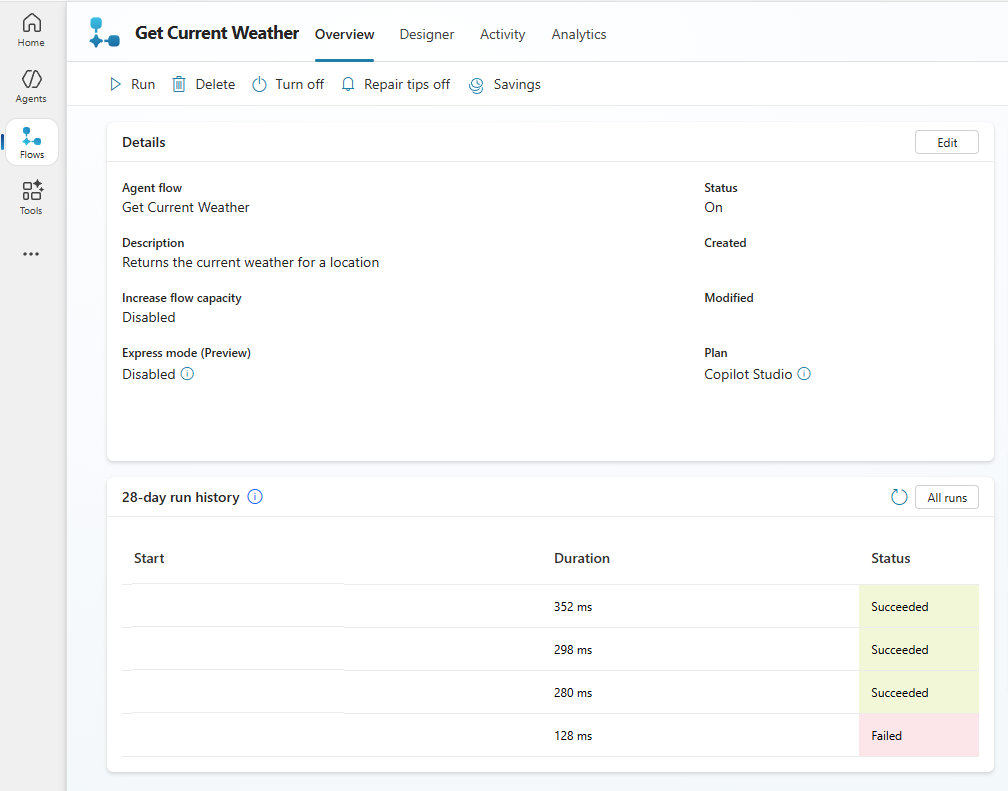The width and height of the screenshot is (1008, 791).
Task: Open the Savings label
Action: tap(517, 84)
